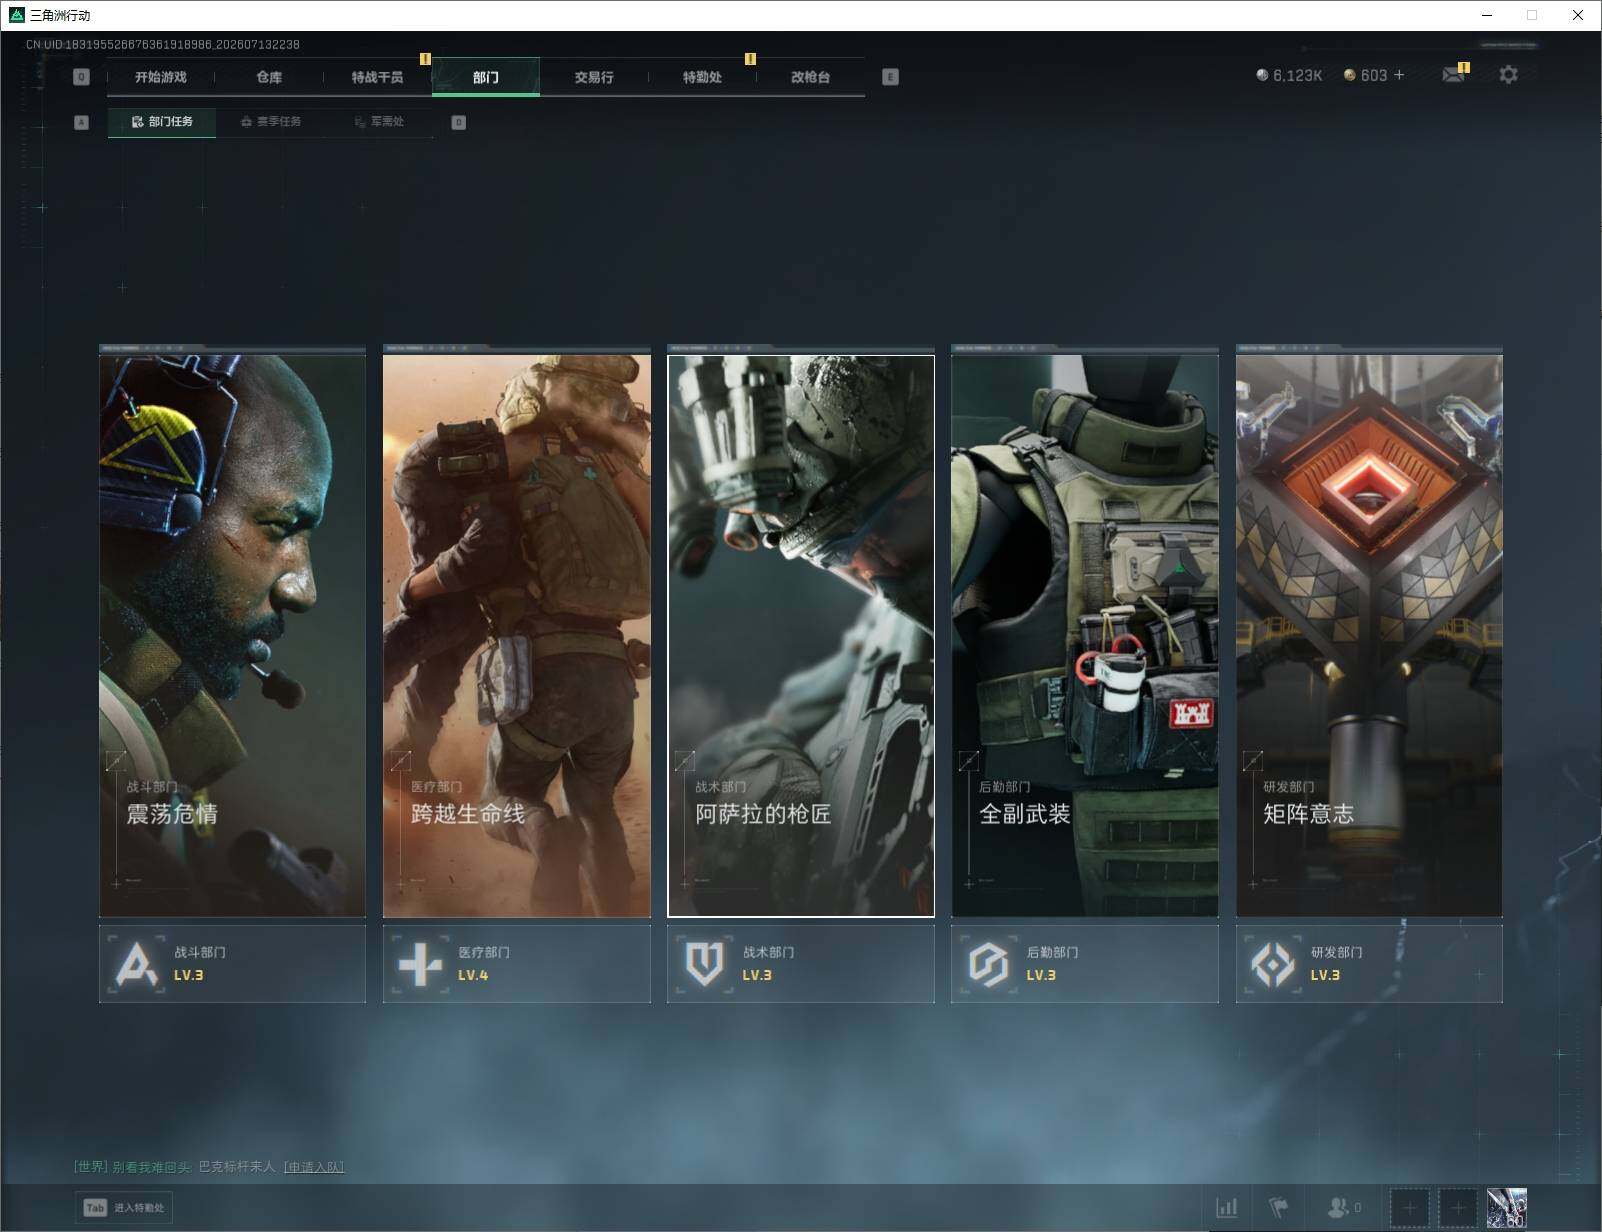
Task: Click the research department diamond emblem
Action: coord(1272,965)
